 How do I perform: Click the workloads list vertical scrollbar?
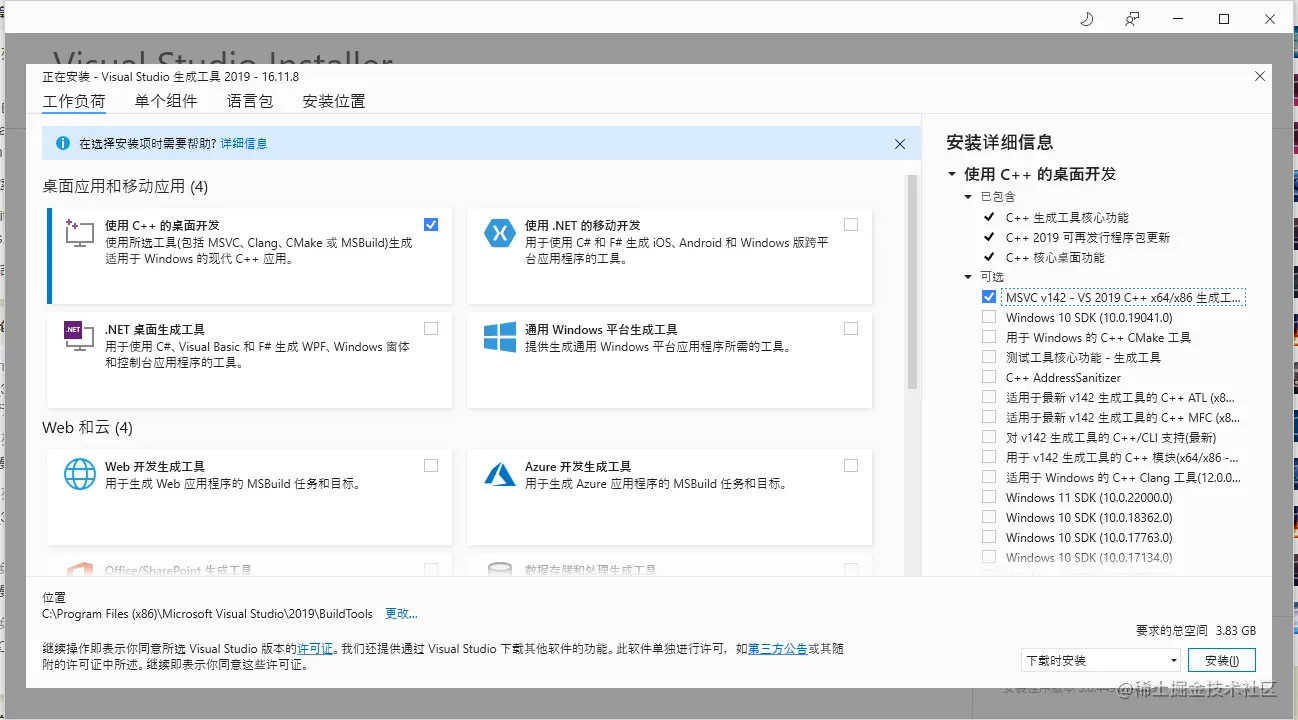[x=912, y=283]
